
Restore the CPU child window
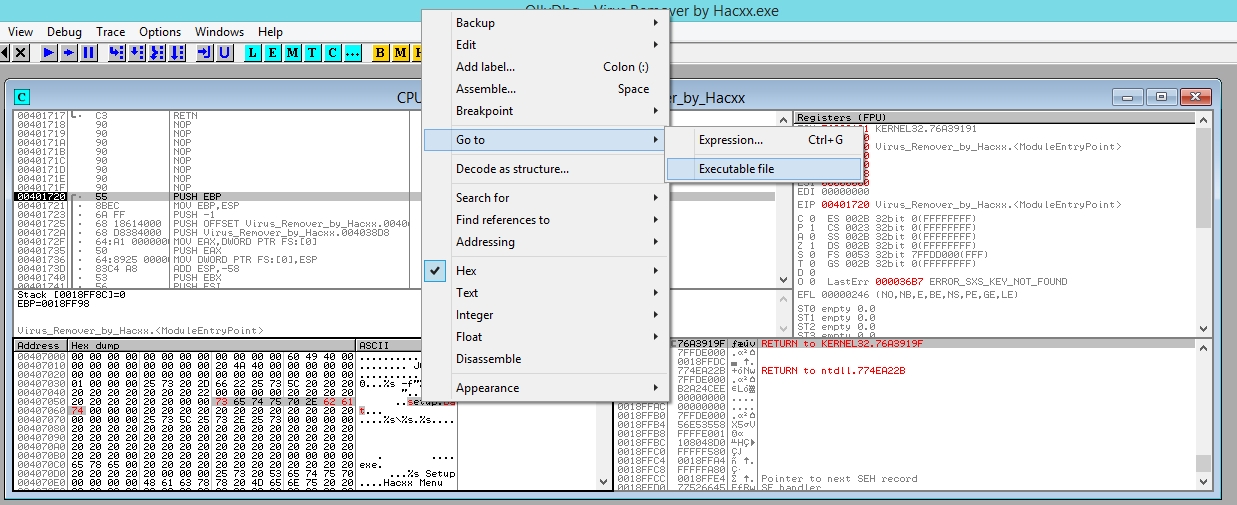[x=1161, y=97]
